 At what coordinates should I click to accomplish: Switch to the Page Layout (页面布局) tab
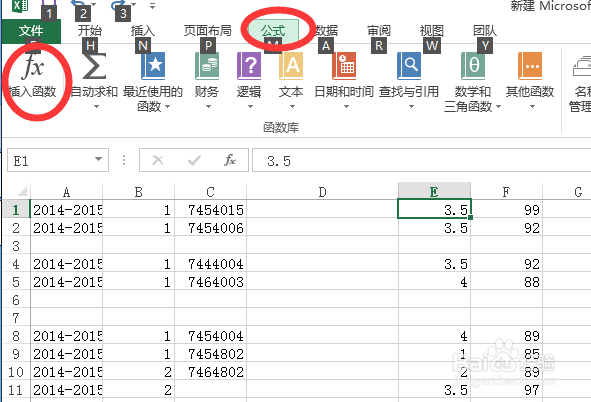[x=208, y=31]
